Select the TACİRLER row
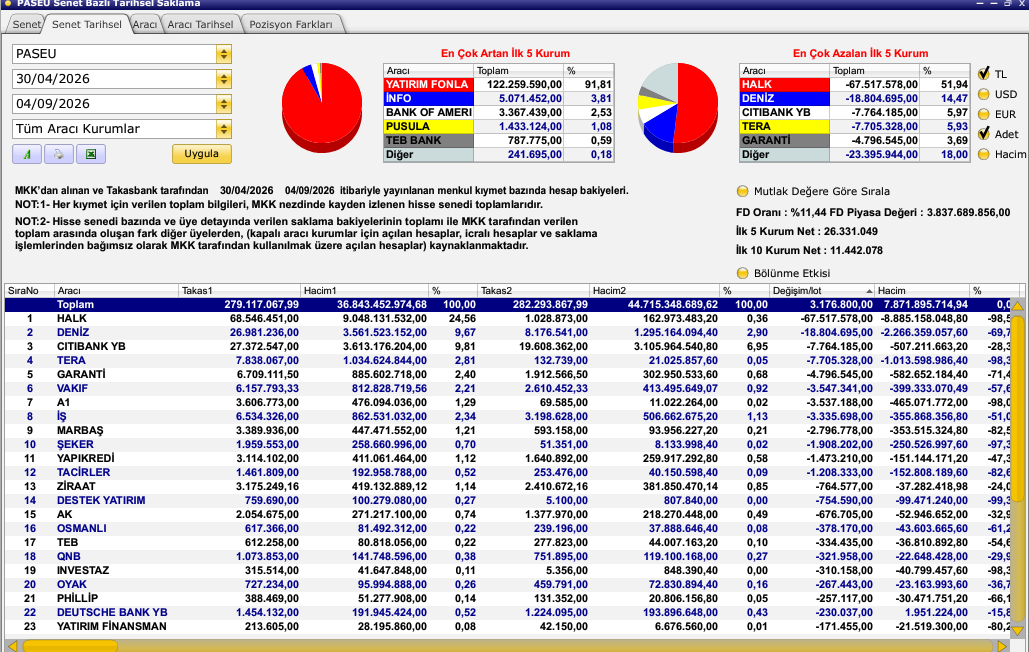 (x=509, y=472)
